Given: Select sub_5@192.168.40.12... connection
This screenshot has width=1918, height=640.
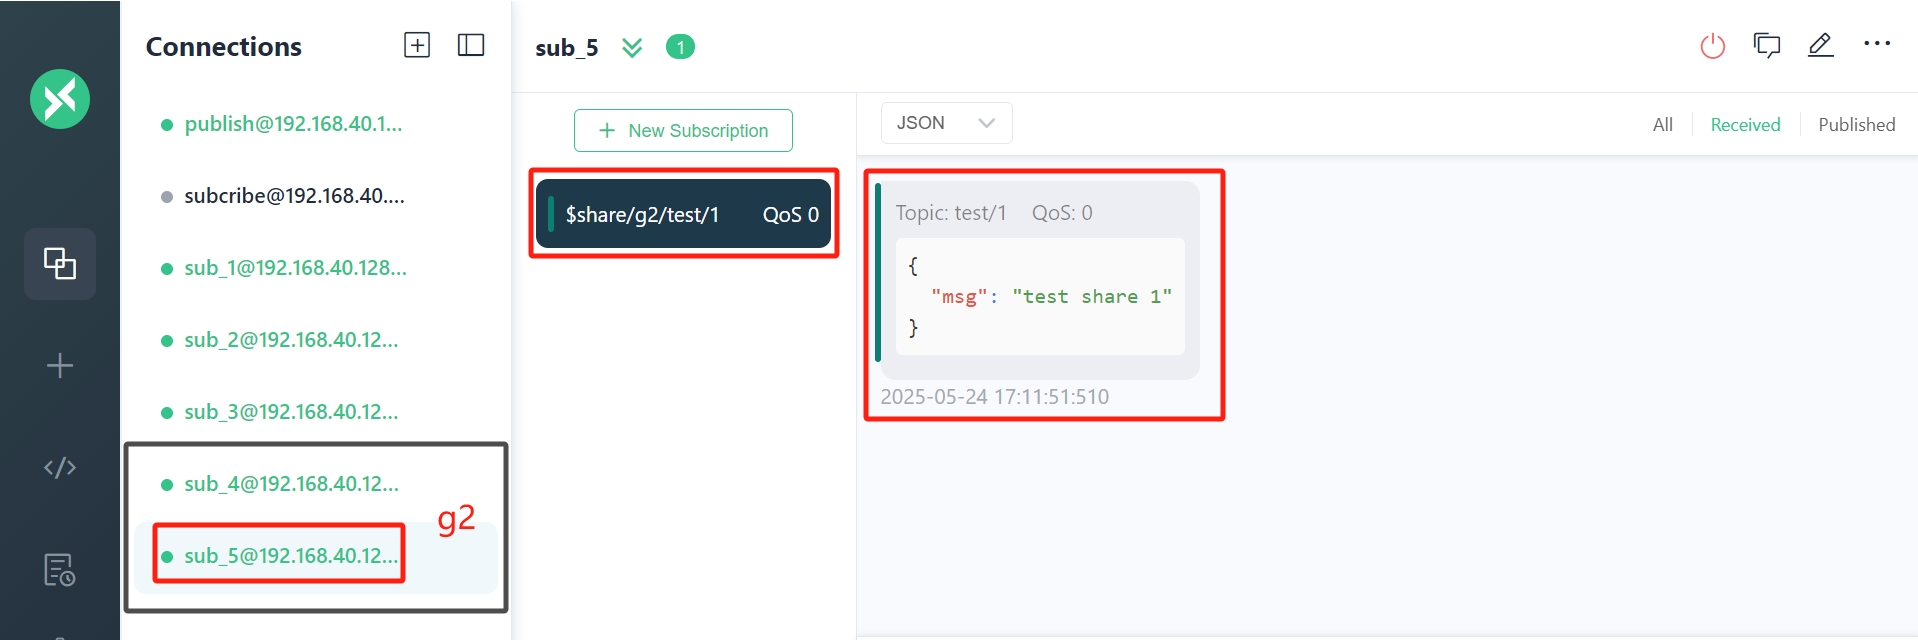Looking at the screenshot, I should click(316, 556).
